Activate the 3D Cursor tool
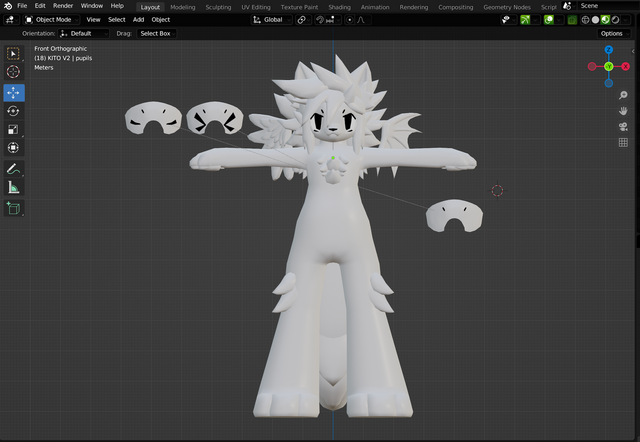 [x=13, y=71]
